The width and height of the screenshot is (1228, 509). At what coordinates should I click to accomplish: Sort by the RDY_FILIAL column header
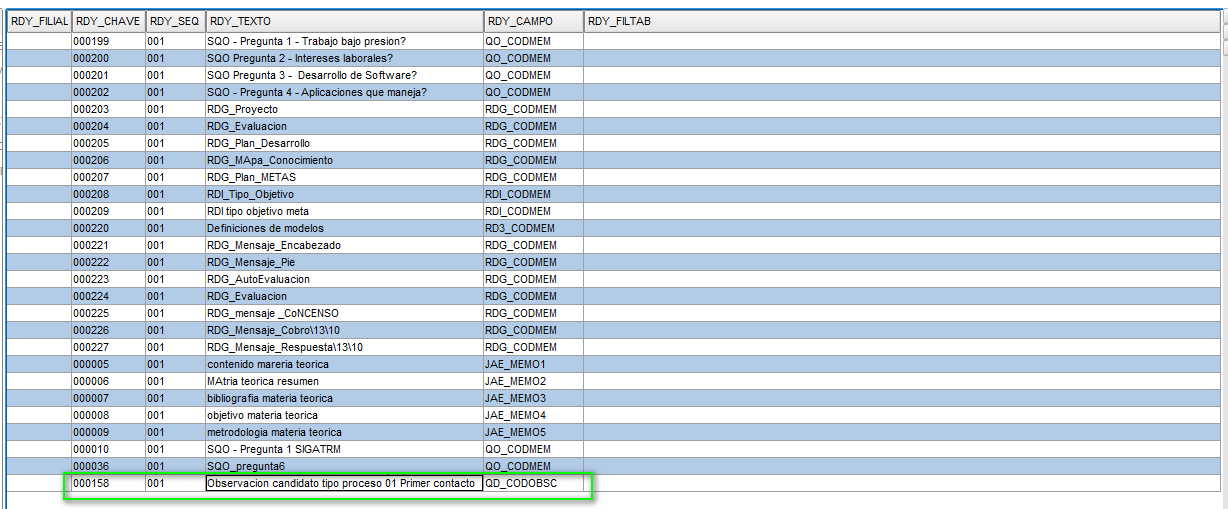(39, 21)
